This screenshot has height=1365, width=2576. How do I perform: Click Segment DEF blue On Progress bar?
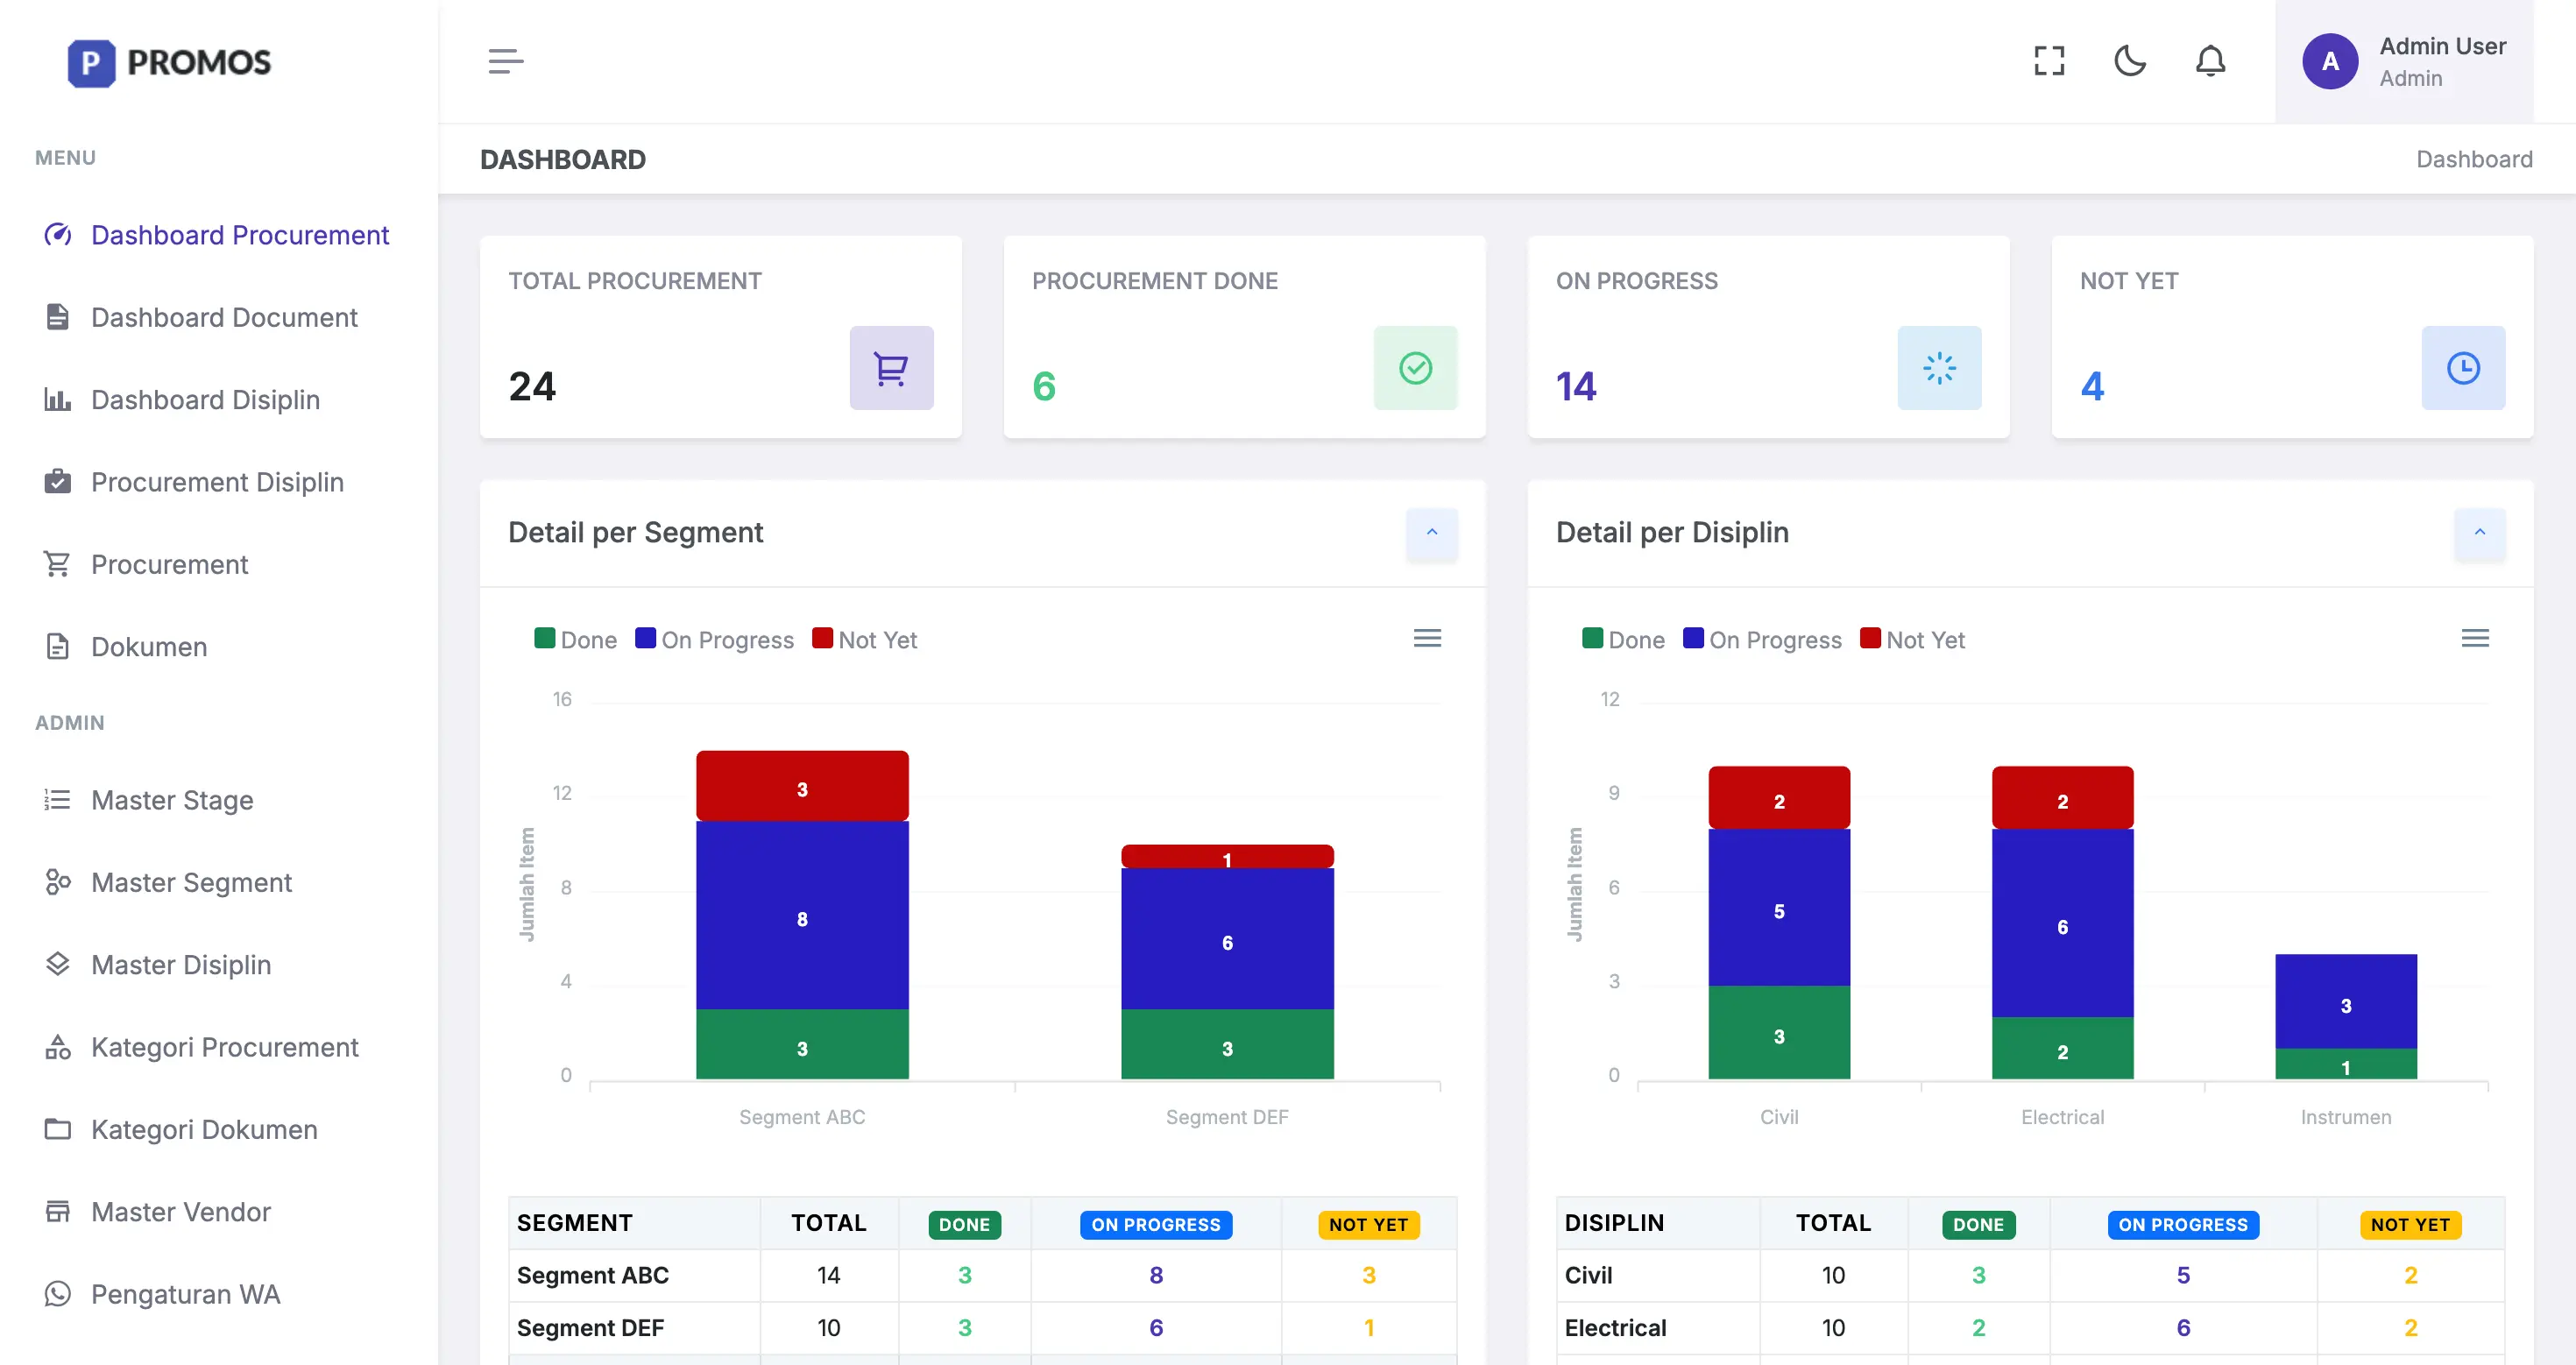(x=1227, y=939)
